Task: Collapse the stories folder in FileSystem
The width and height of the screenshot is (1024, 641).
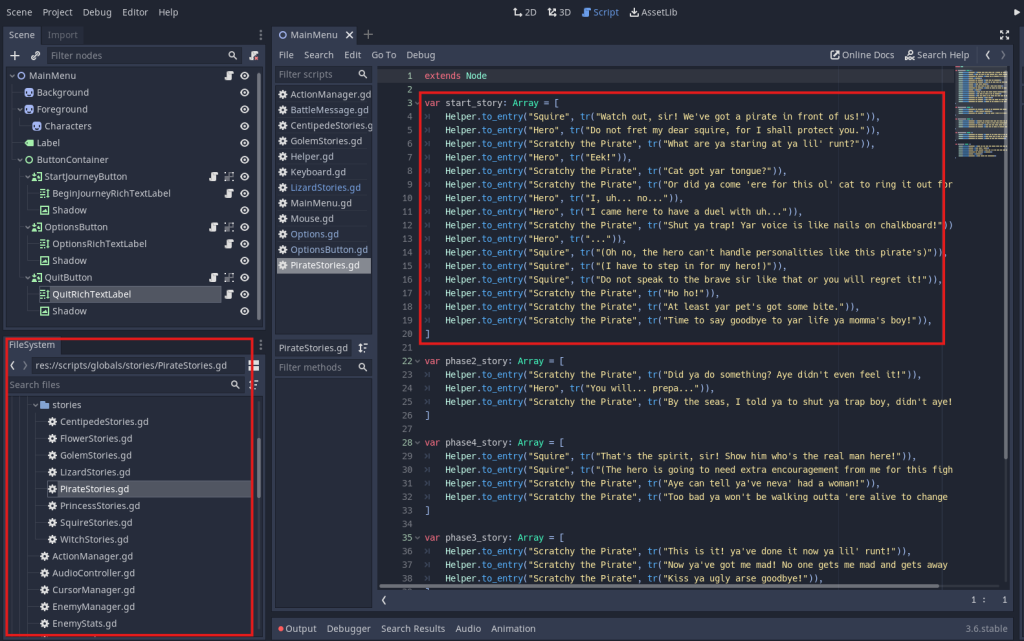Action: (34, 405)
